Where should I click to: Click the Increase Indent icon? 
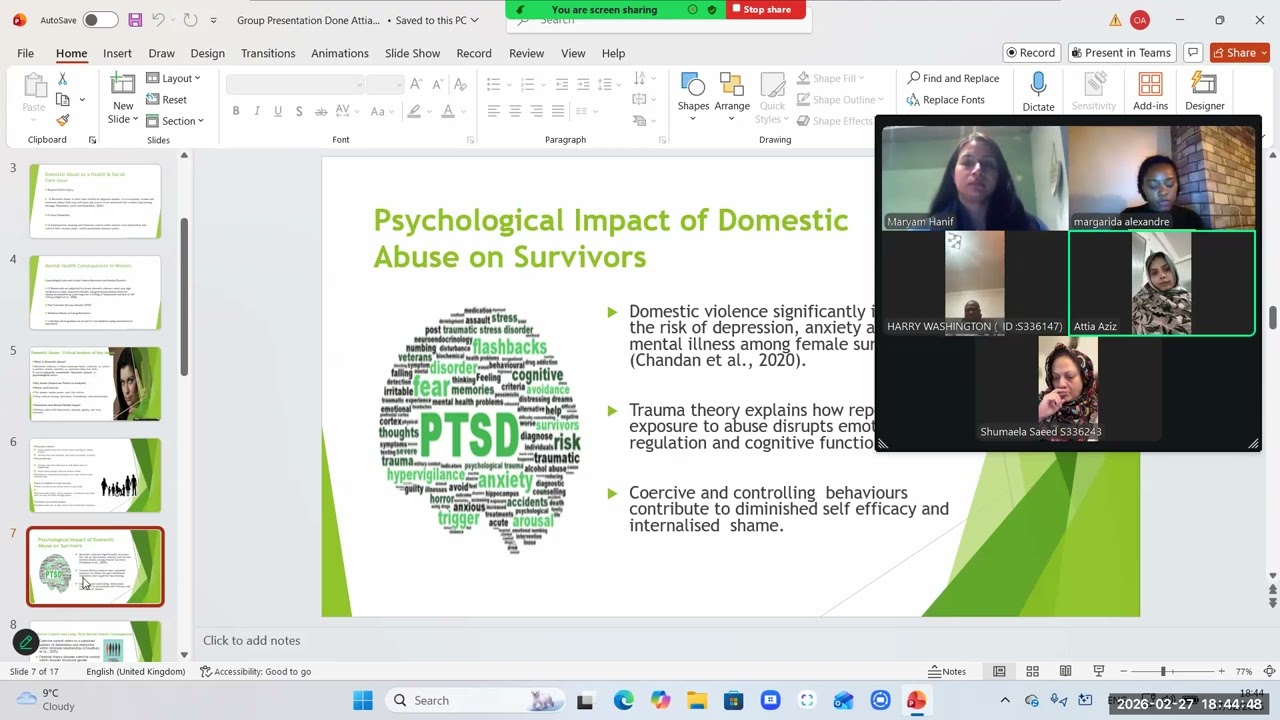click(584, 84)
